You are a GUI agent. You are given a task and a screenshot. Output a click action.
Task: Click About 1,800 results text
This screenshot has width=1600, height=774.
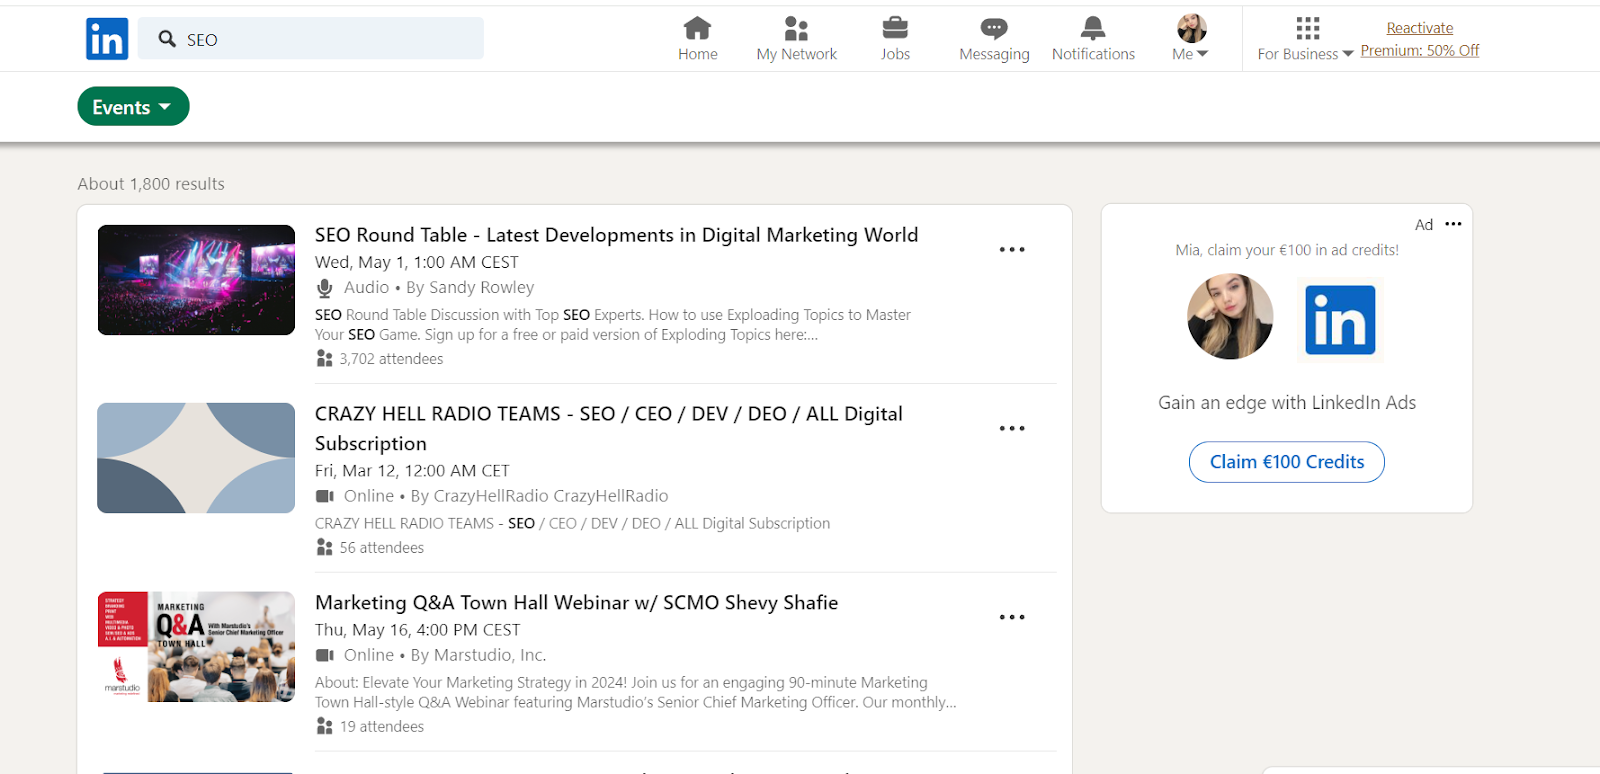pos(151,184)
